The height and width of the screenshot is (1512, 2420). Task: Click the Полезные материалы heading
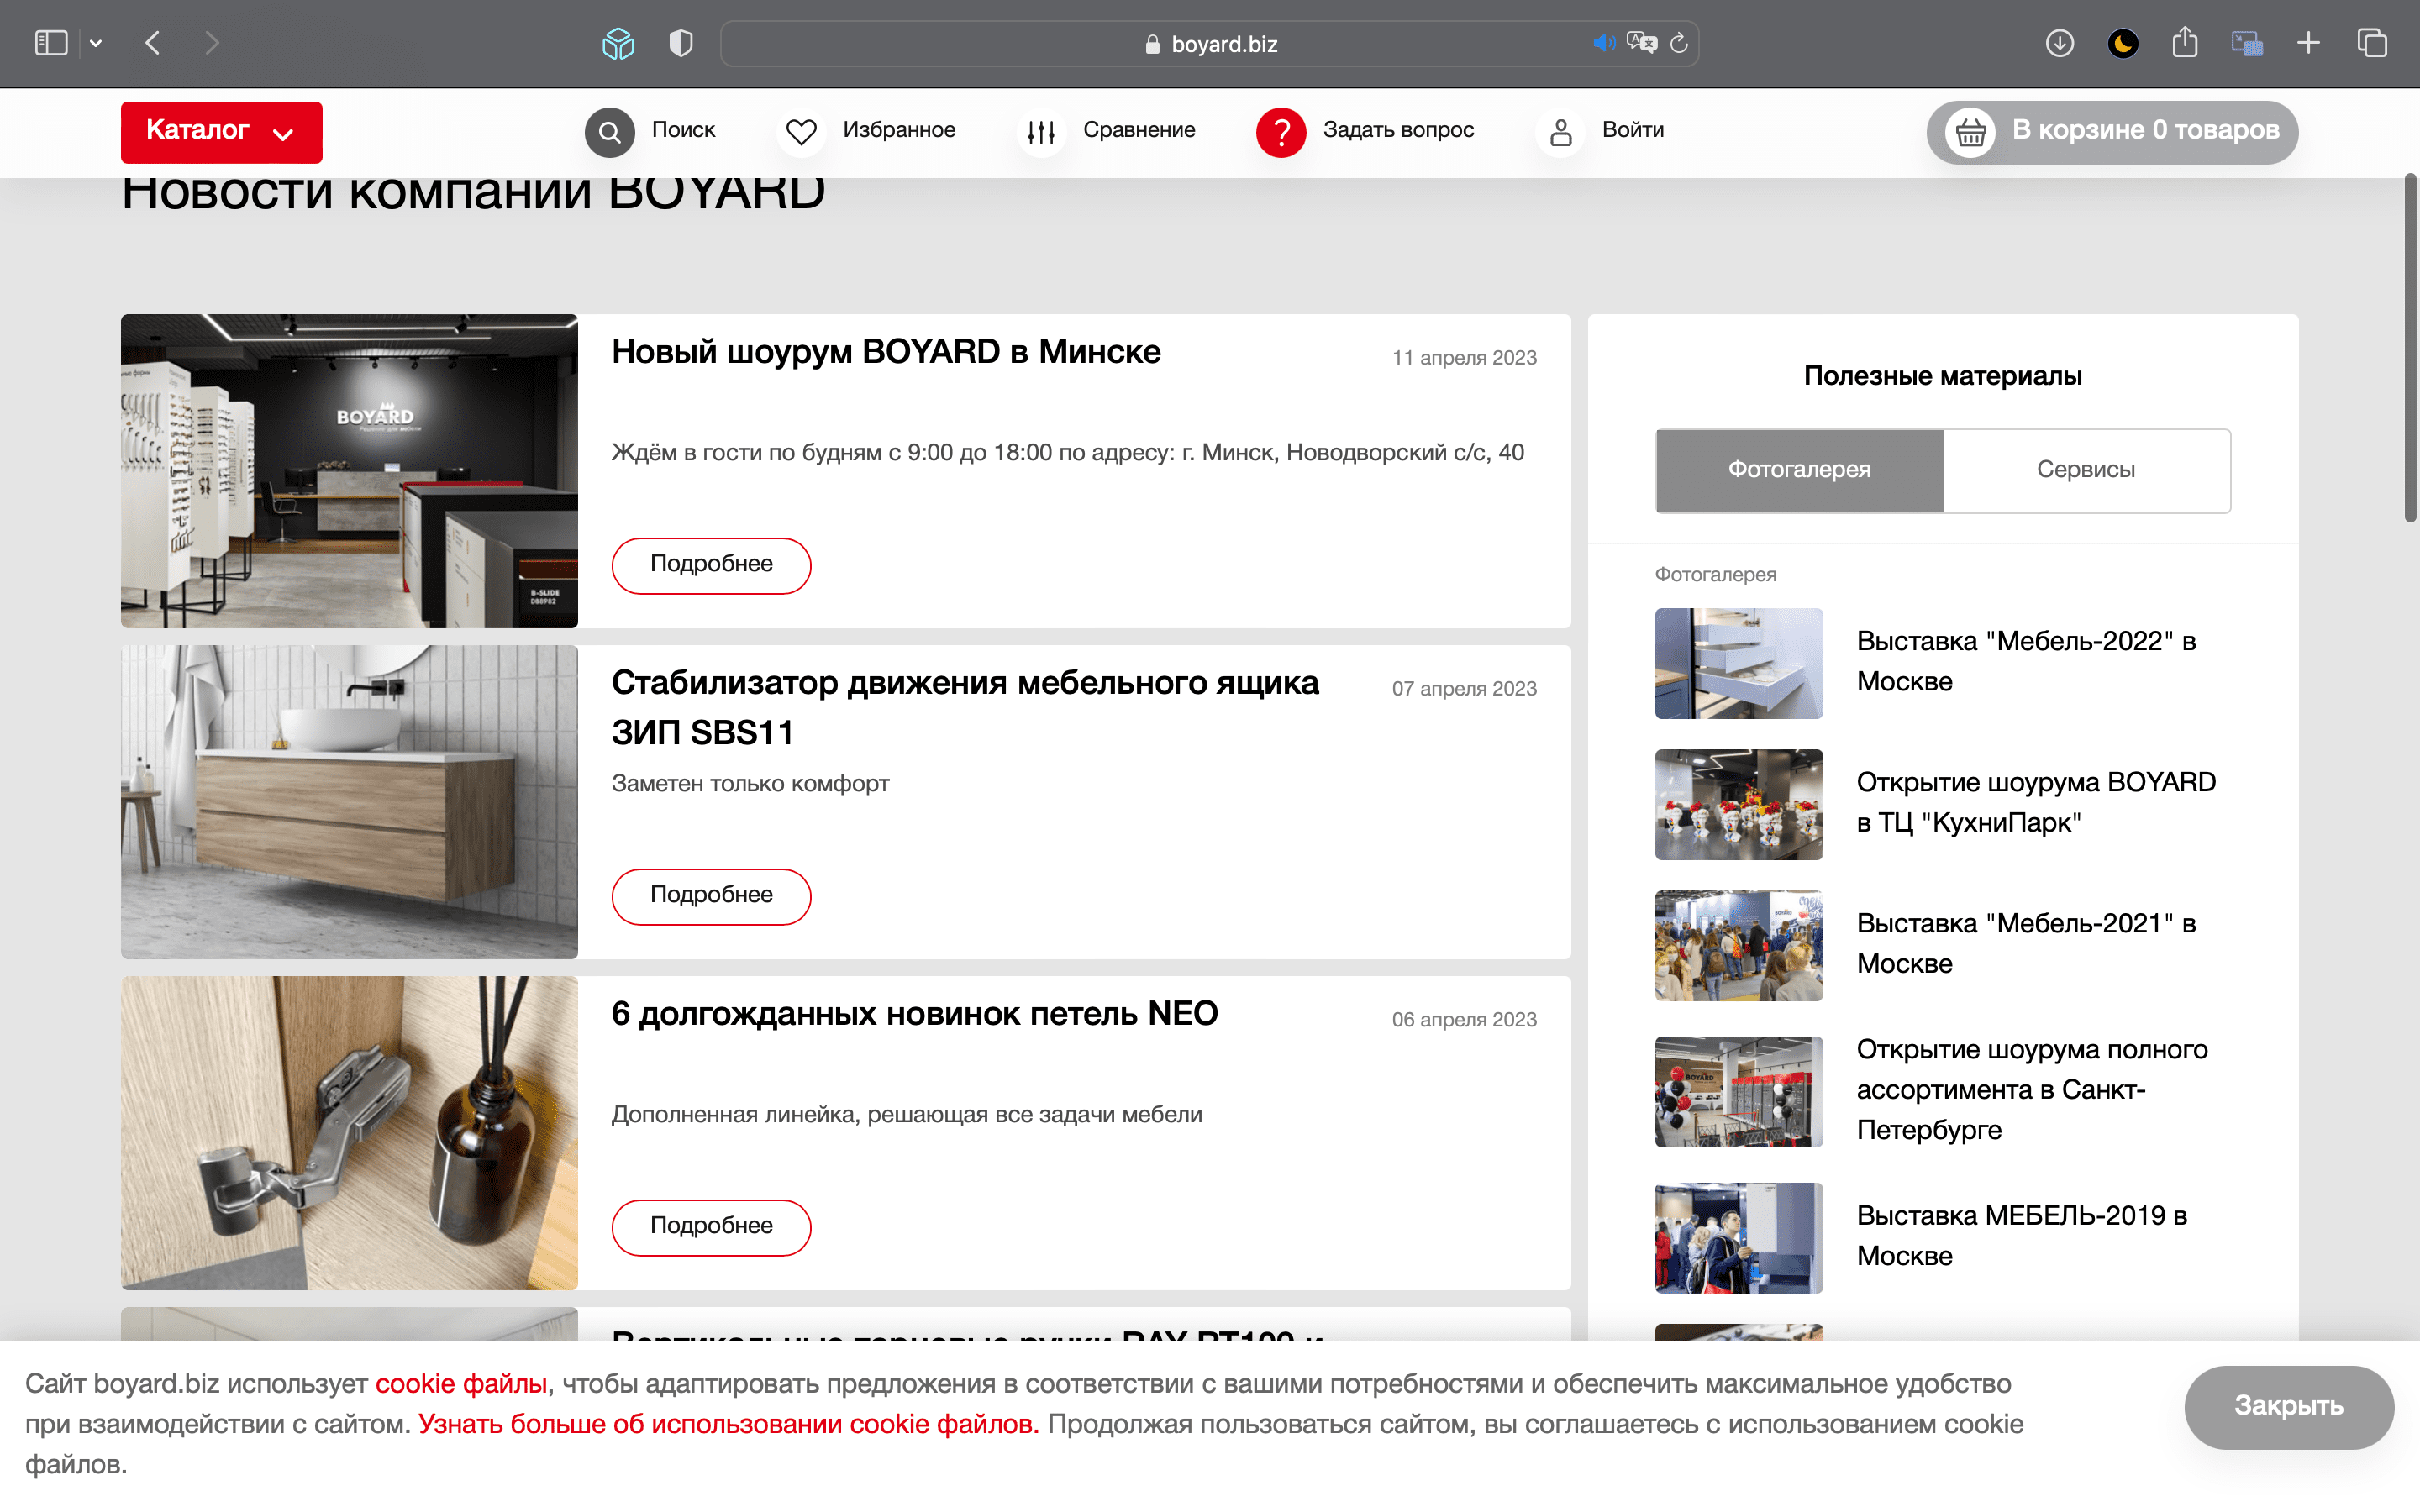[x=1942, y=376]
